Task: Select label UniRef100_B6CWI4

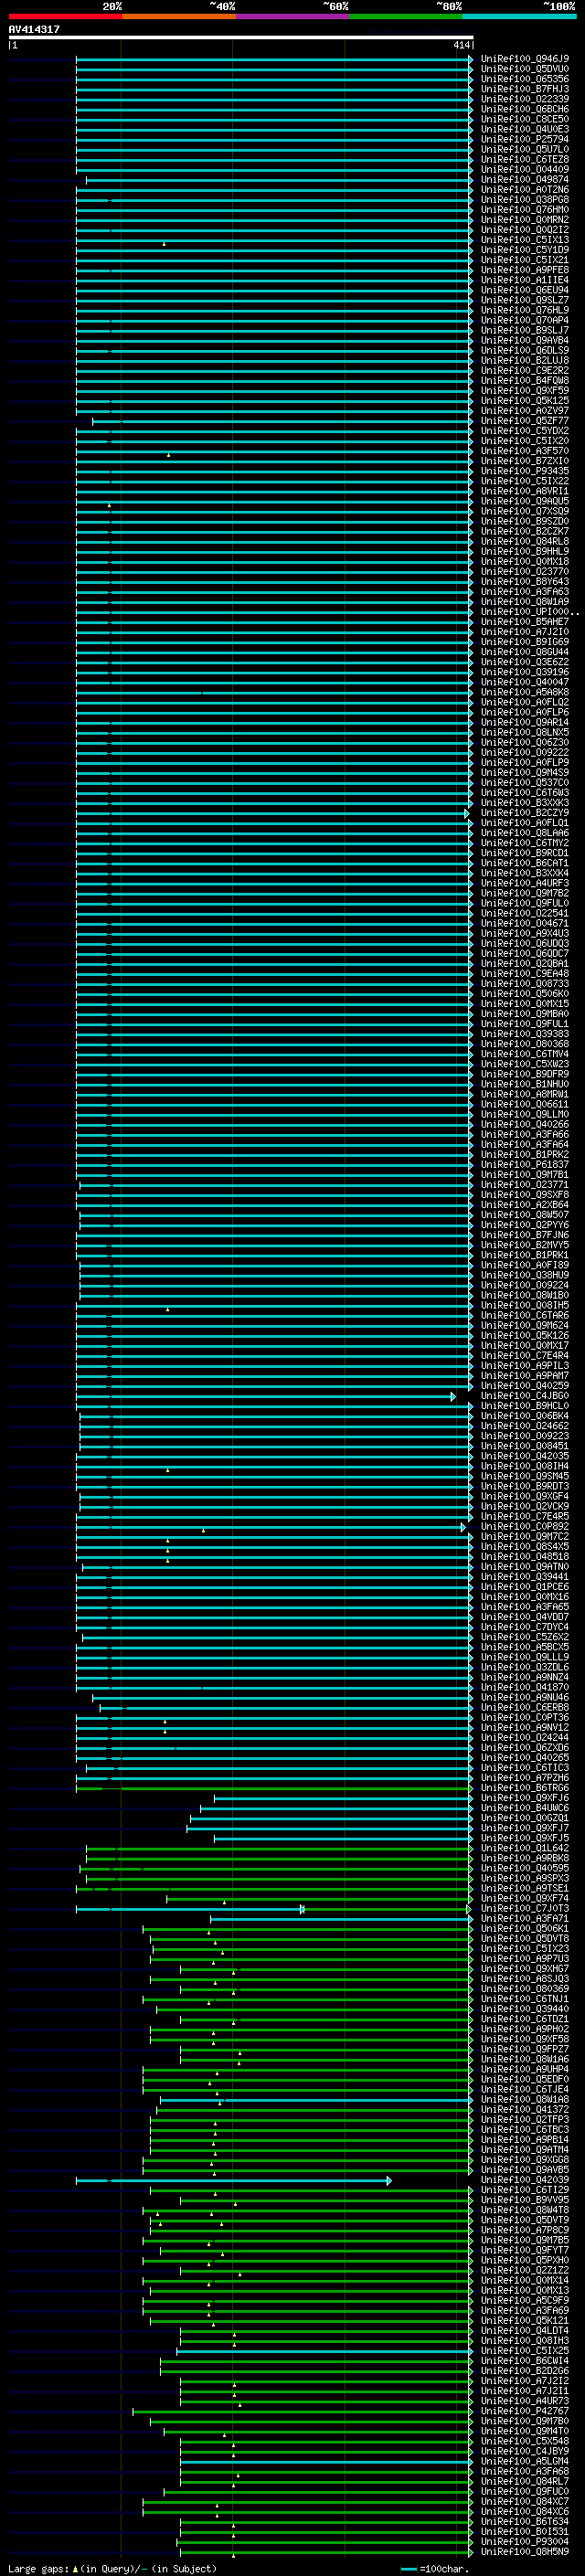Action: coord(524,2360)
